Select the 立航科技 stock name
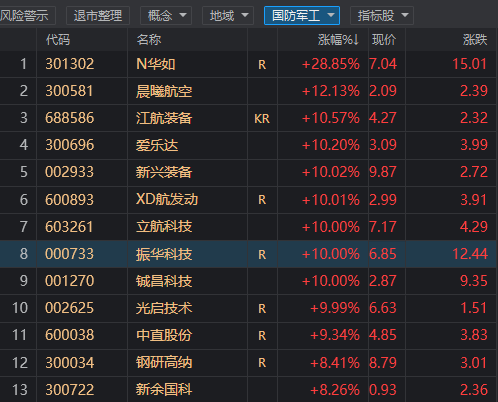The height and width of the screenshot is (402, 498). coord(164,227)
